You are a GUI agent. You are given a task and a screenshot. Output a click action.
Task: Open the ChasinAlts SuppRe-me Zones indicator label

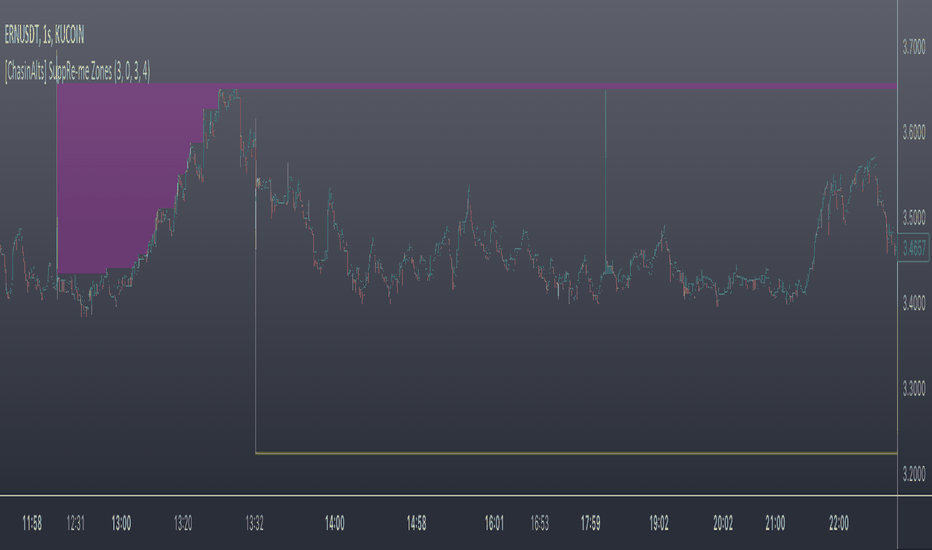77,72
